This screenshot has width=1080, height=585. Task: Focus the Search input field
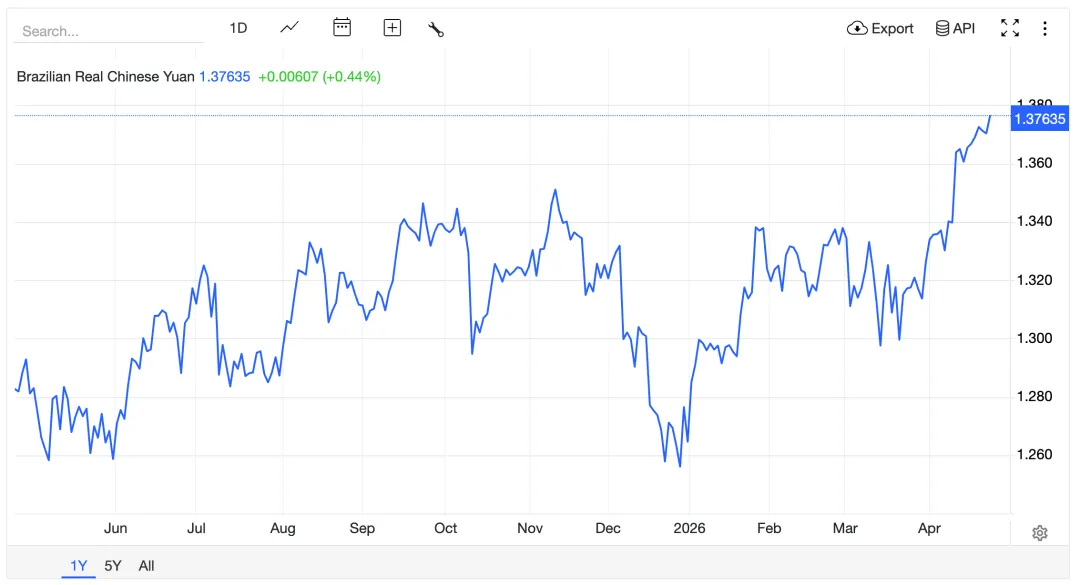click(x=108, y=31)
